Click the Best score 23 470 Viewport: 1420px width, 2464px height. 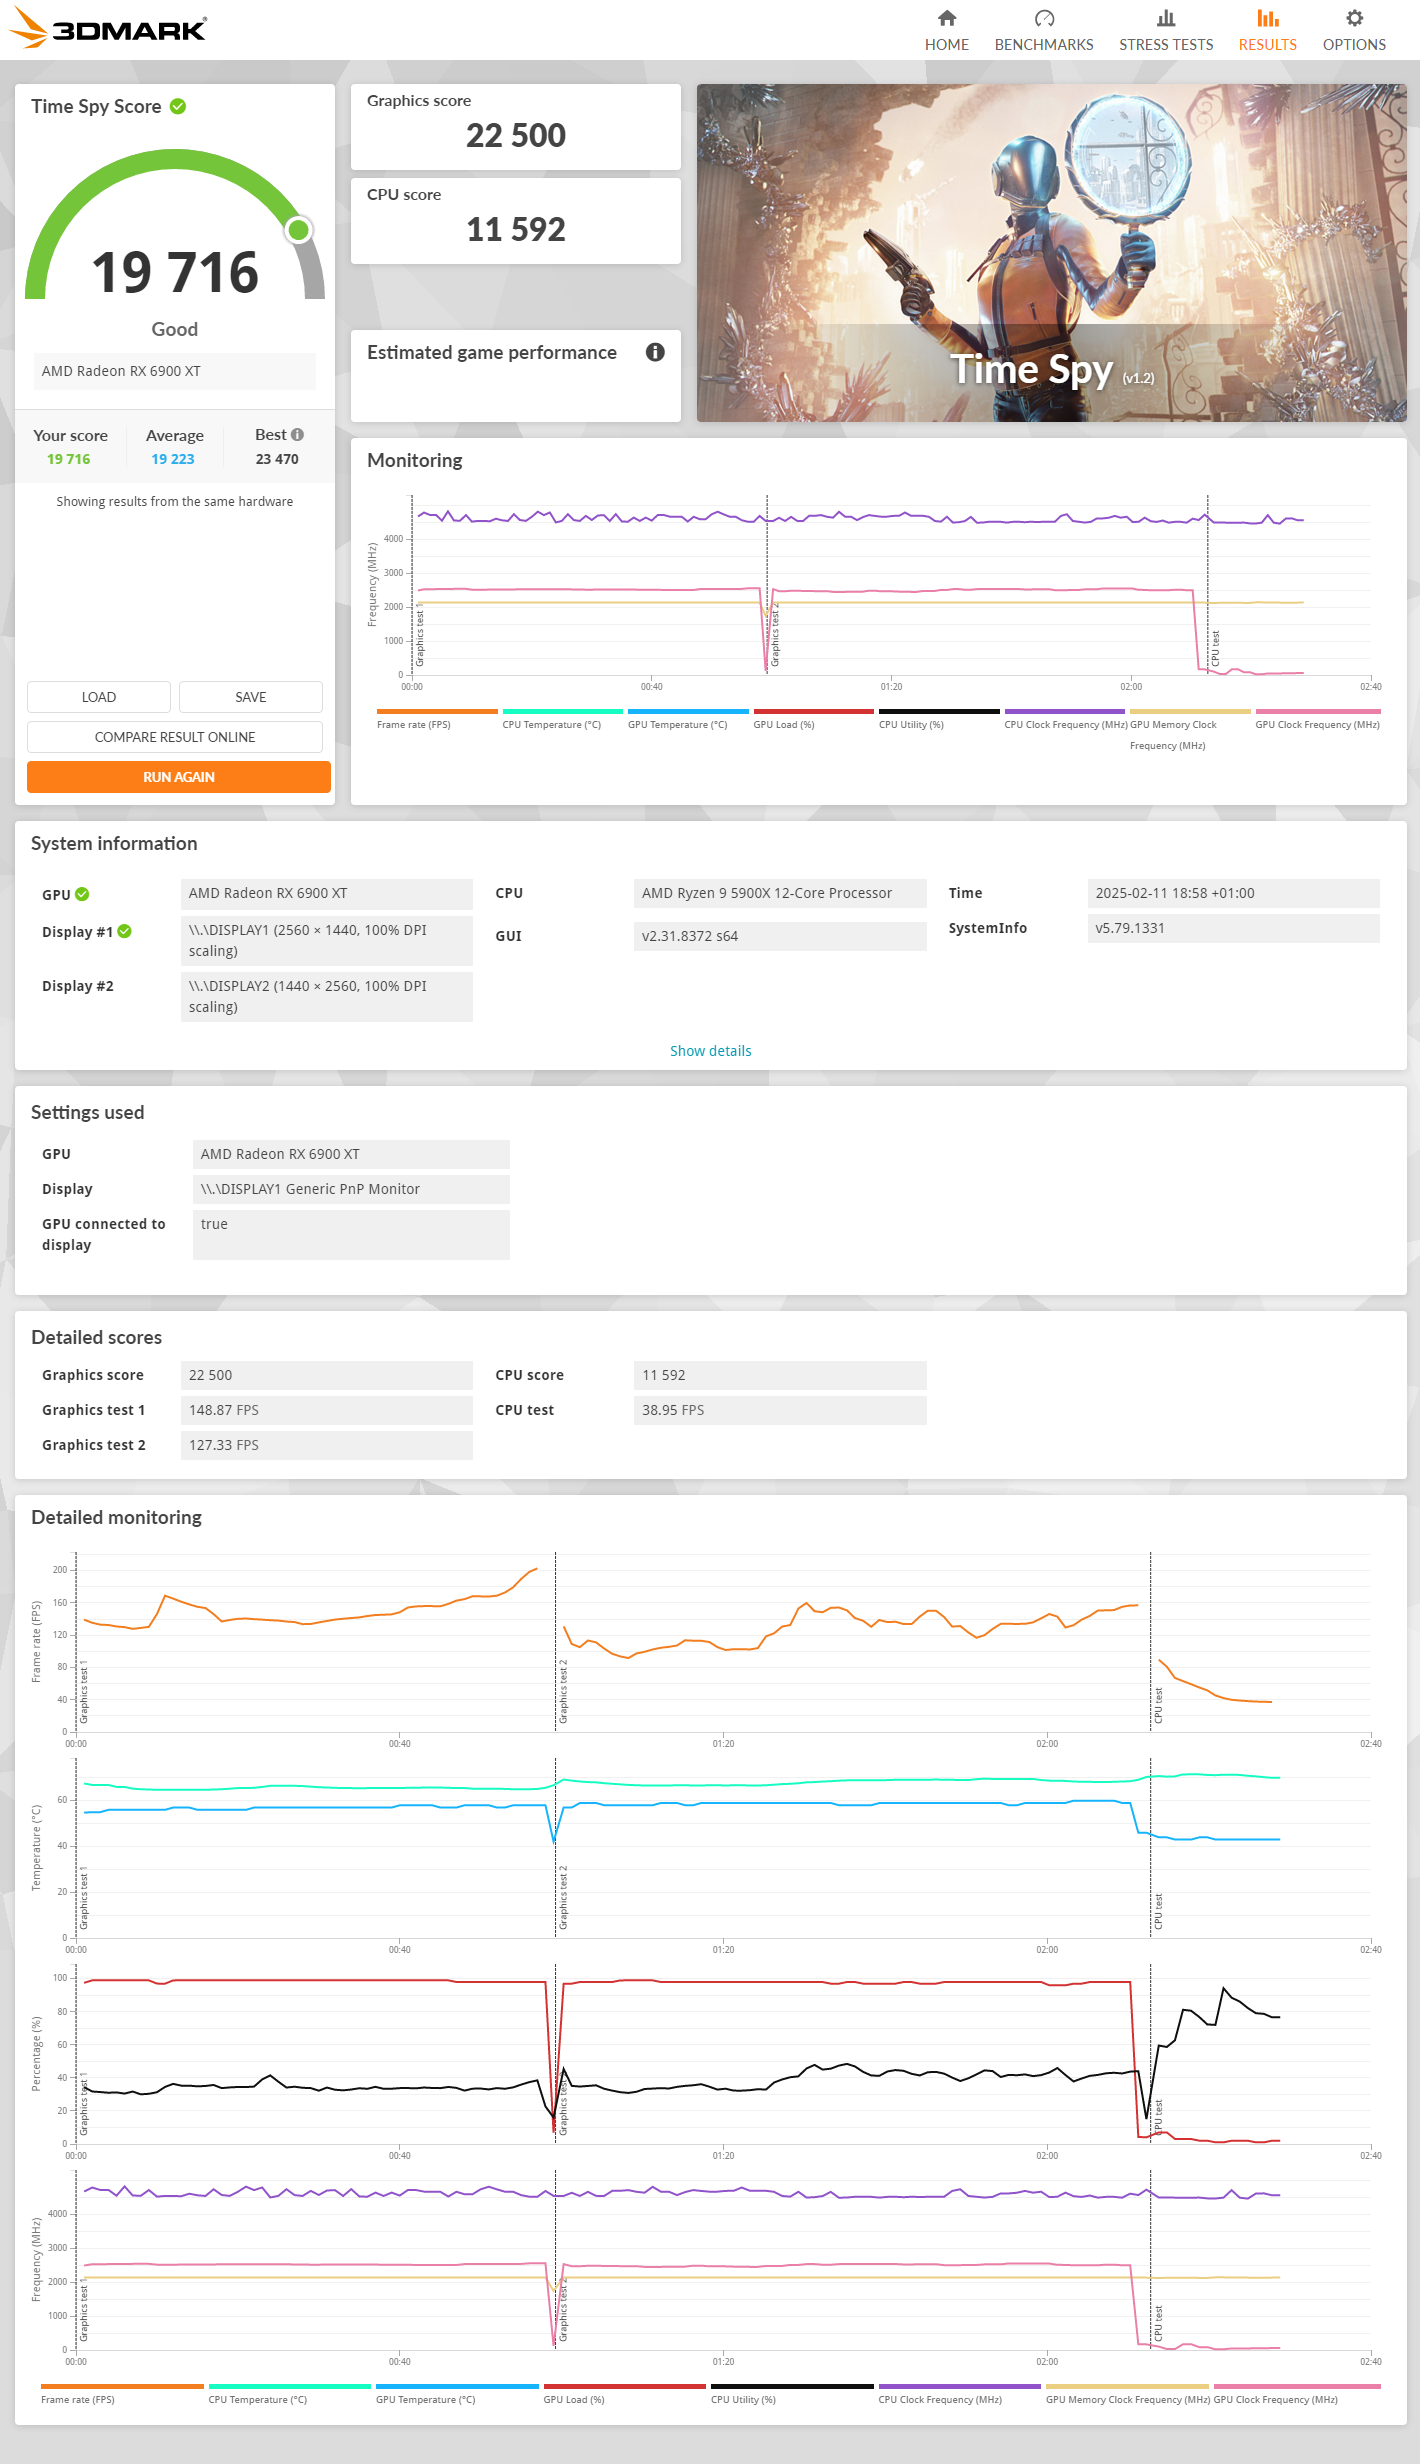277,459
